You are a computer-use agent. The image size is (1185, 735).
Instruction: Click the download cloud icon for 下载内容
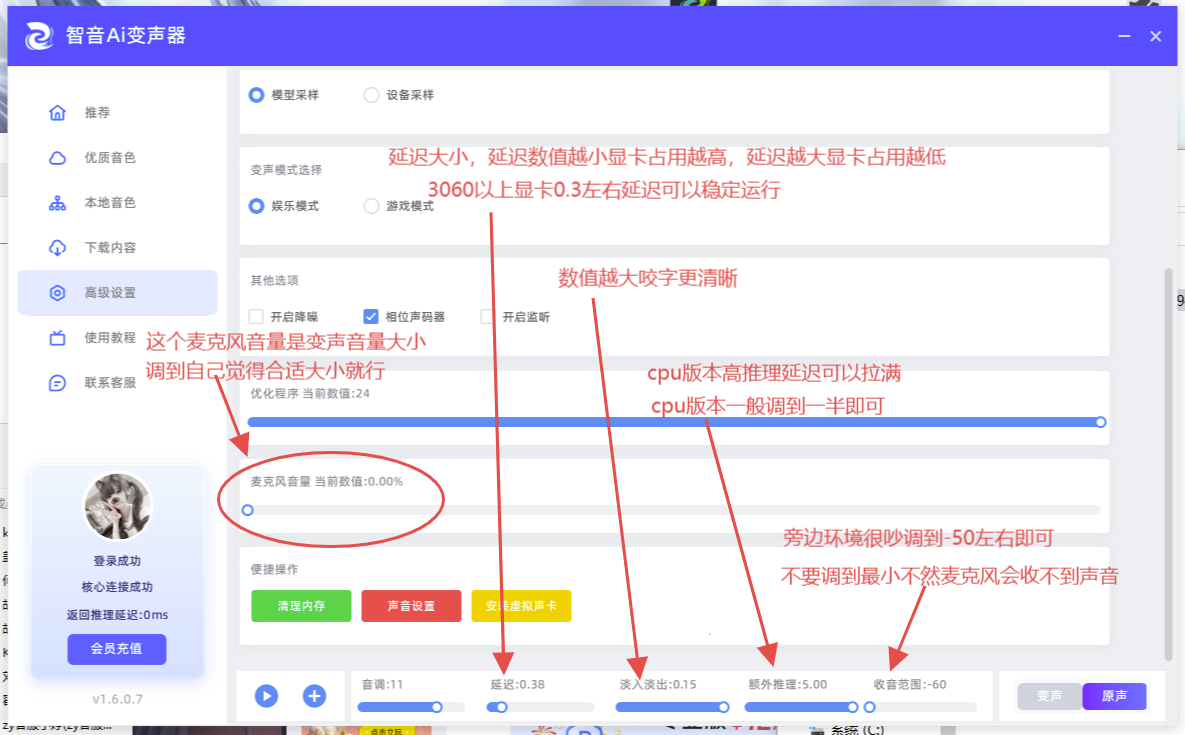(57, 248)
